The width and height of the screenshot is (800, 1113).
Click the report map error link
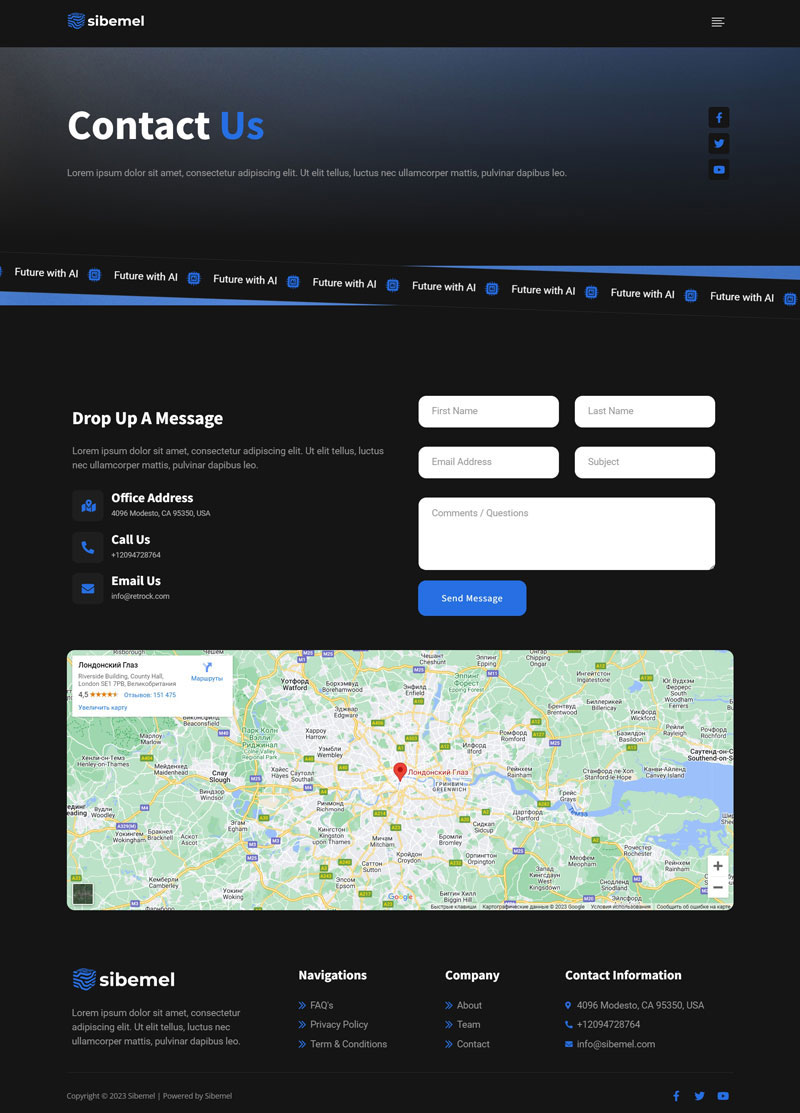click(x=693, y=906)
